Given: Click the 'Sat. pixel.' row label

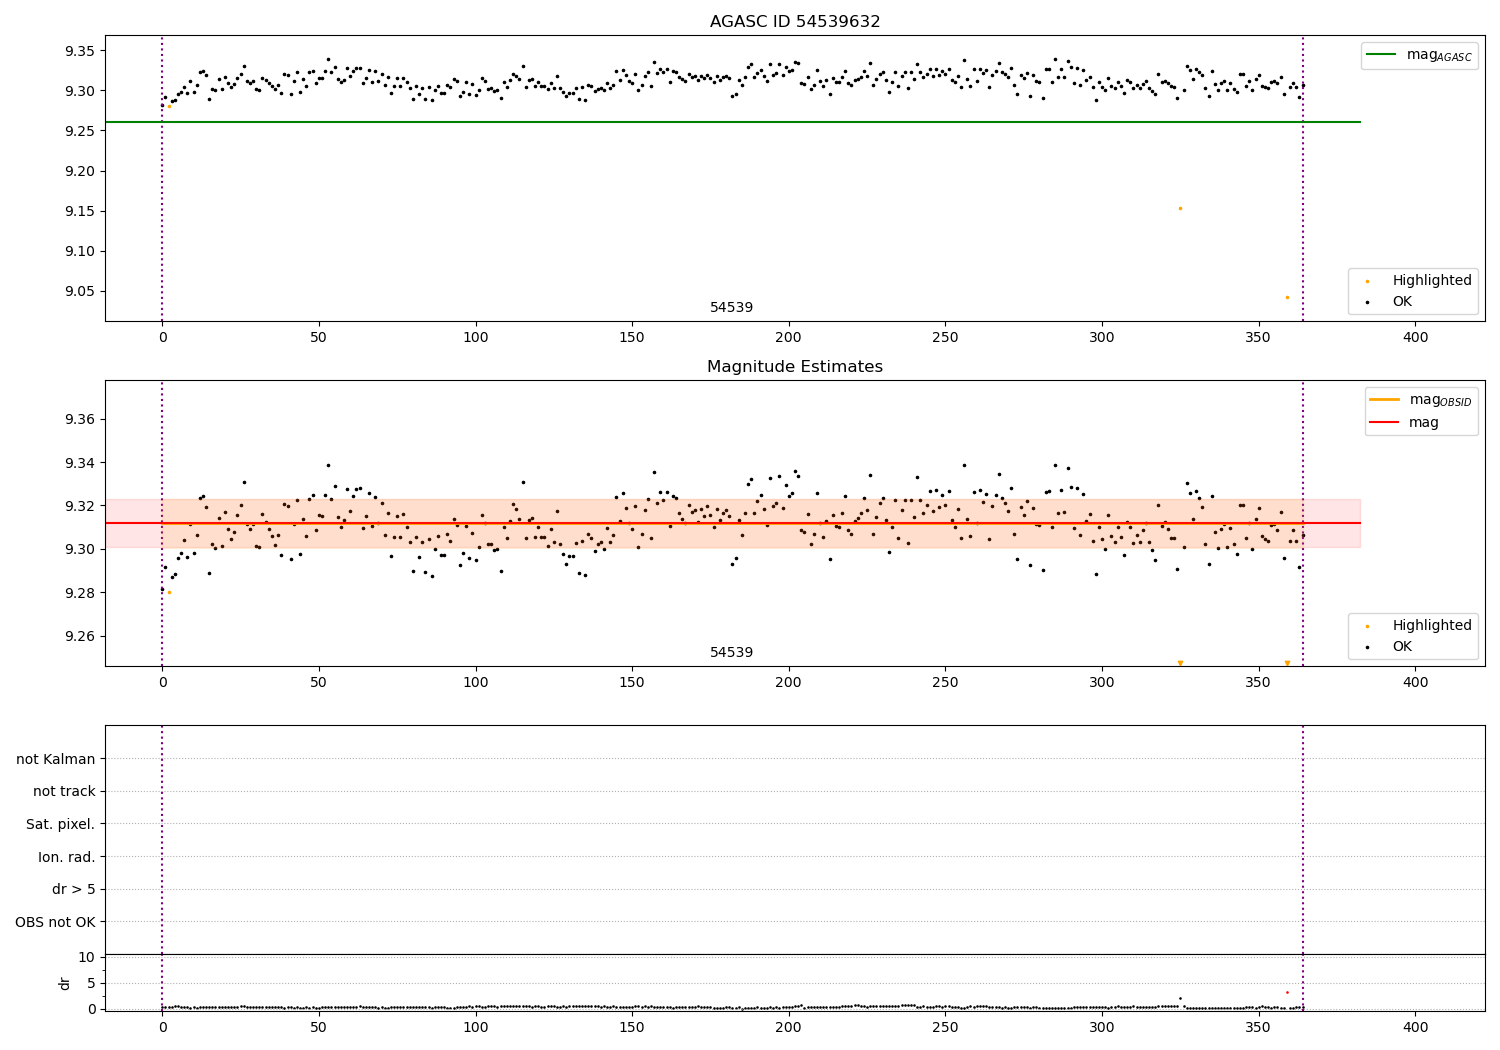Looking at the screenshot, I should (61, 824).
